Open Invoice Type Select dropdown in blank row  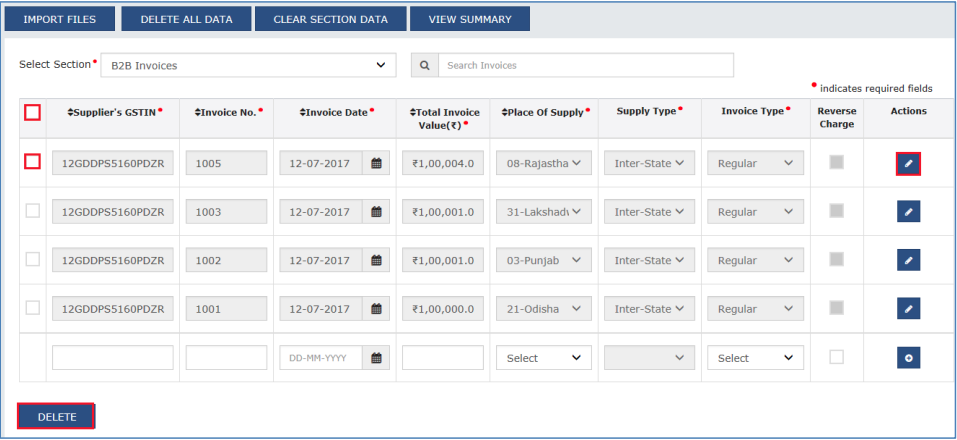point(756,358)
